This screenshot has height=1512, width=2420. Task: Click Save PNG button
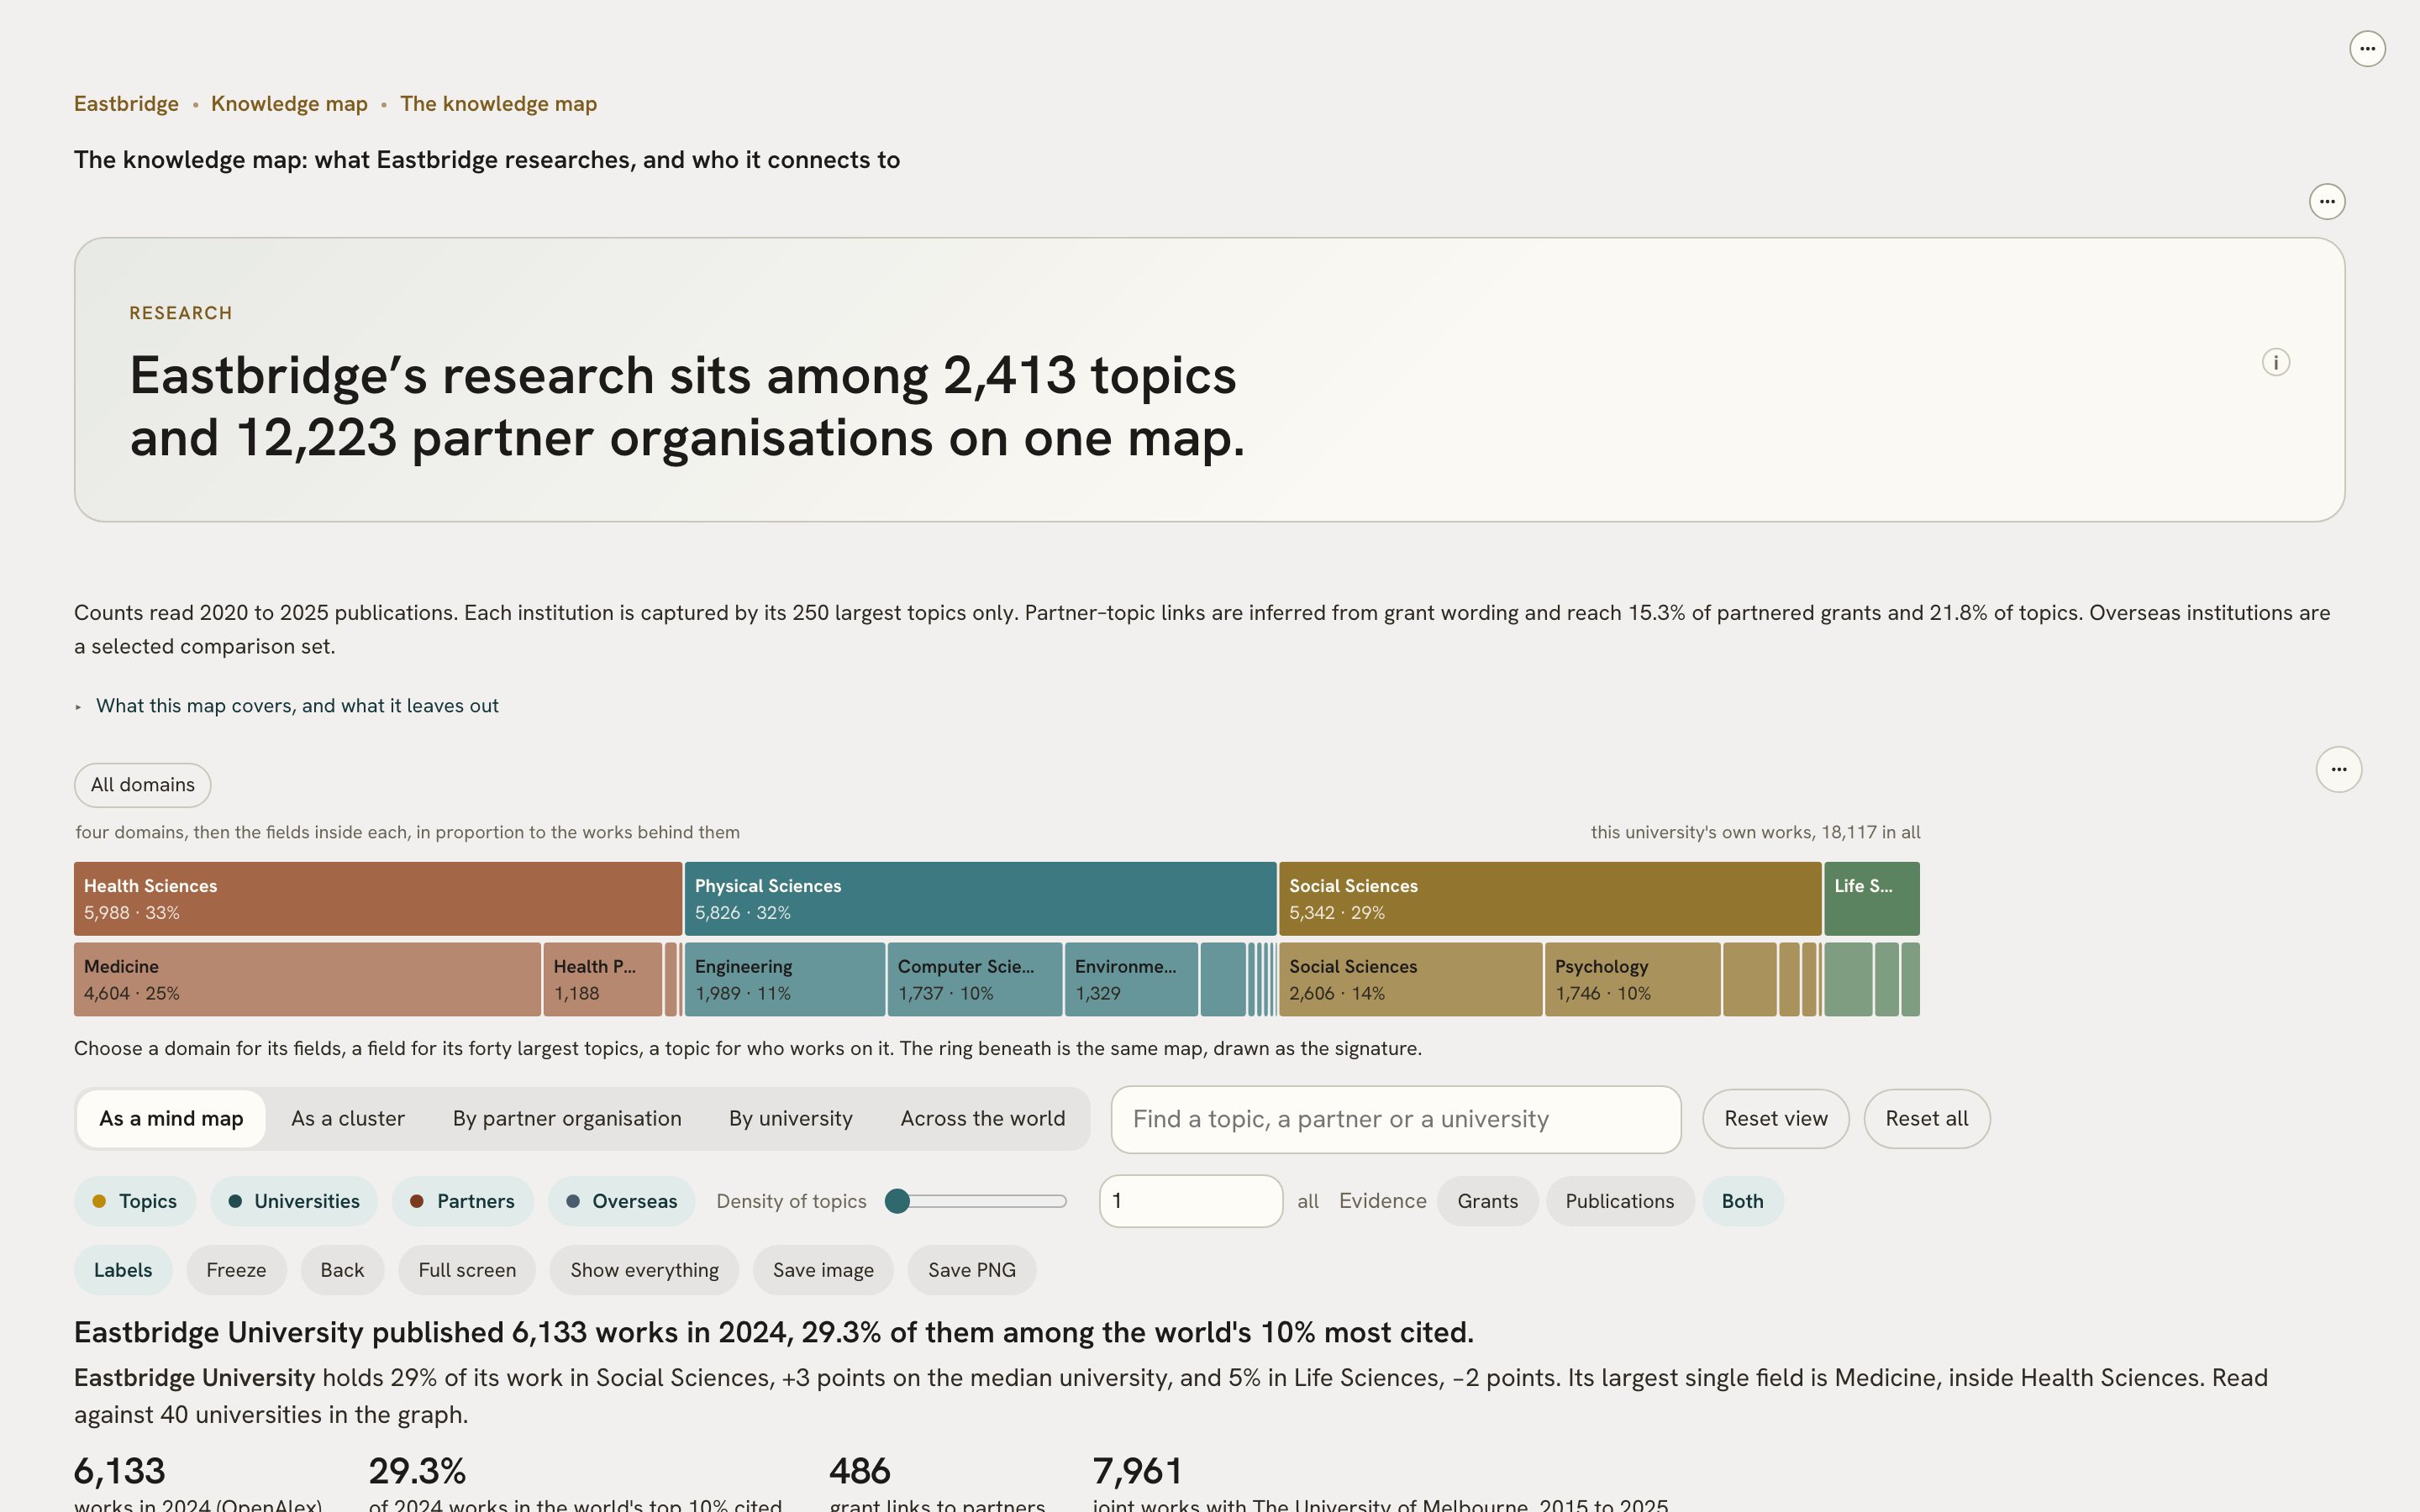tap(972, 1271)
